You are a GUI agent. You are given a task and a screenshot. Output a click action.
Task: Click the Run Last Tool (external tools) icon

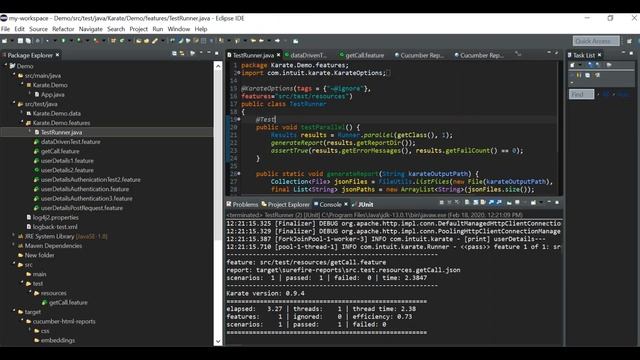pyautogui.click(x=96, y=41)
